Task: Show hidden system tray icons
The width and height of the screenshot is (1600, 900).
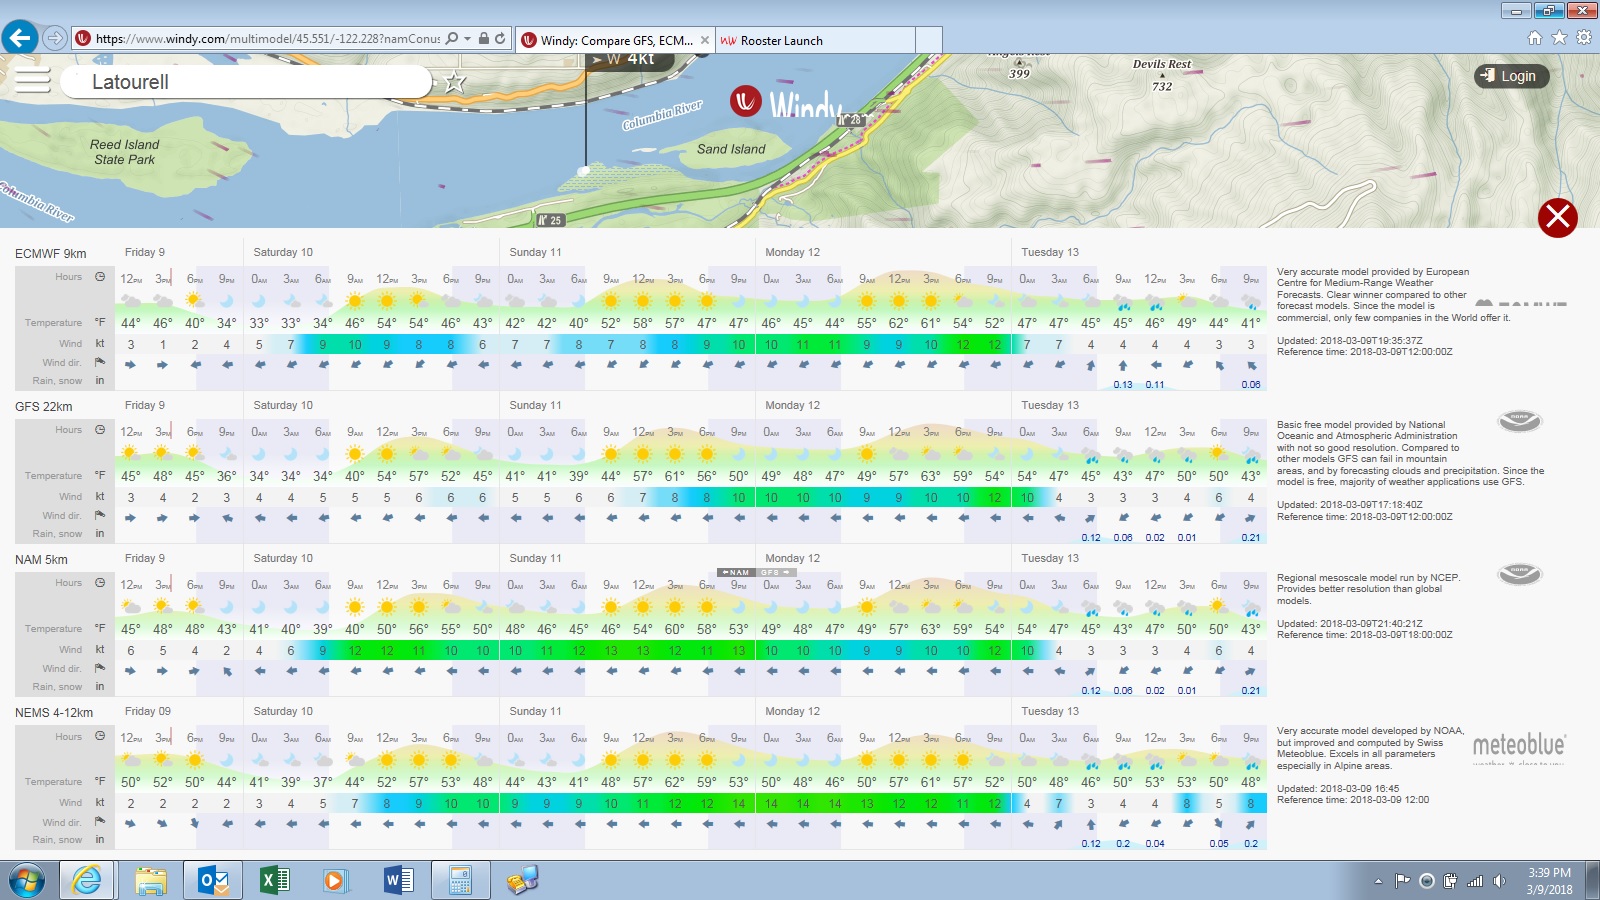Action: [x=1378, y=881]
